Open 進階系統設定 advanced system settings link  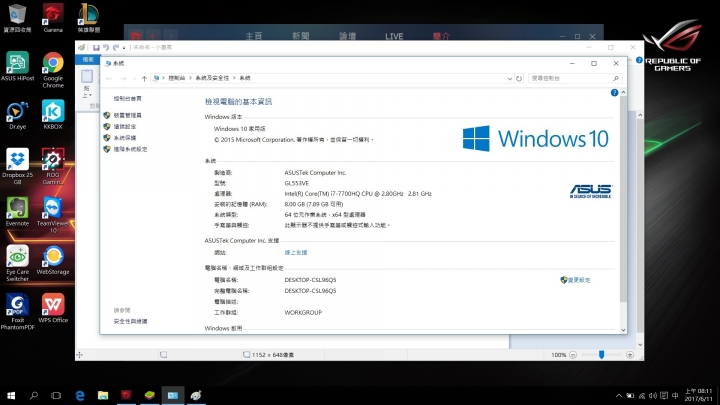coord(130,149)
